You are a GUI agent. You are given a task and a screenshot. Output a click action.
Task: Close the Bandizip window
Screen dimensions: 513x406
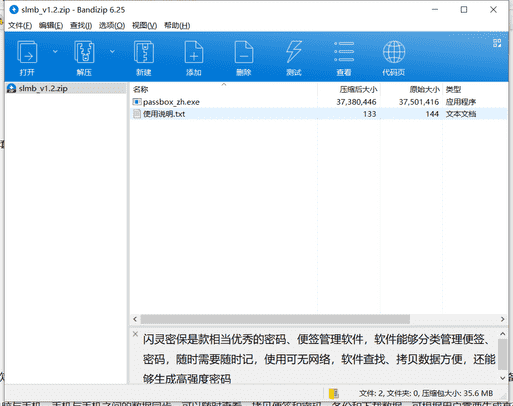pyautogui.click(x=493, y=10)
